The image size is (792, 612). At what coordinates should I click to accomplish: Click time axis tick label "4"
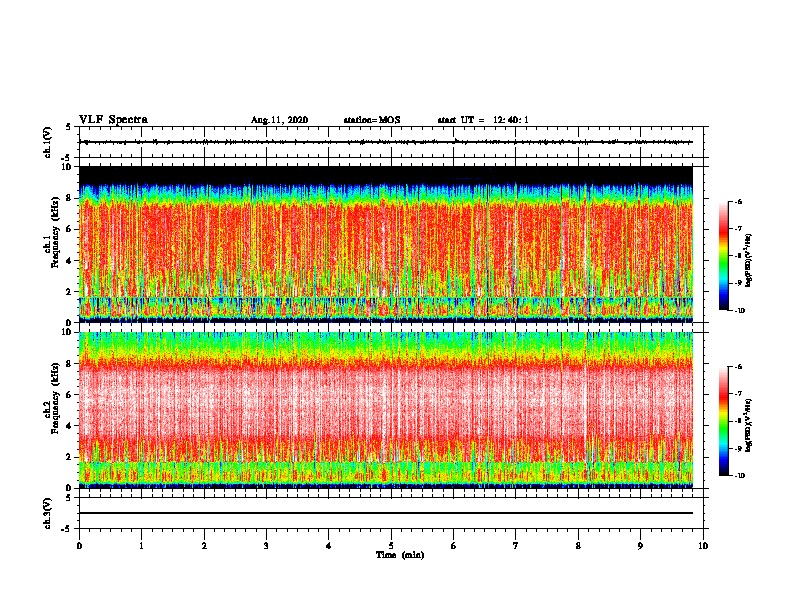tap(329, 546)
